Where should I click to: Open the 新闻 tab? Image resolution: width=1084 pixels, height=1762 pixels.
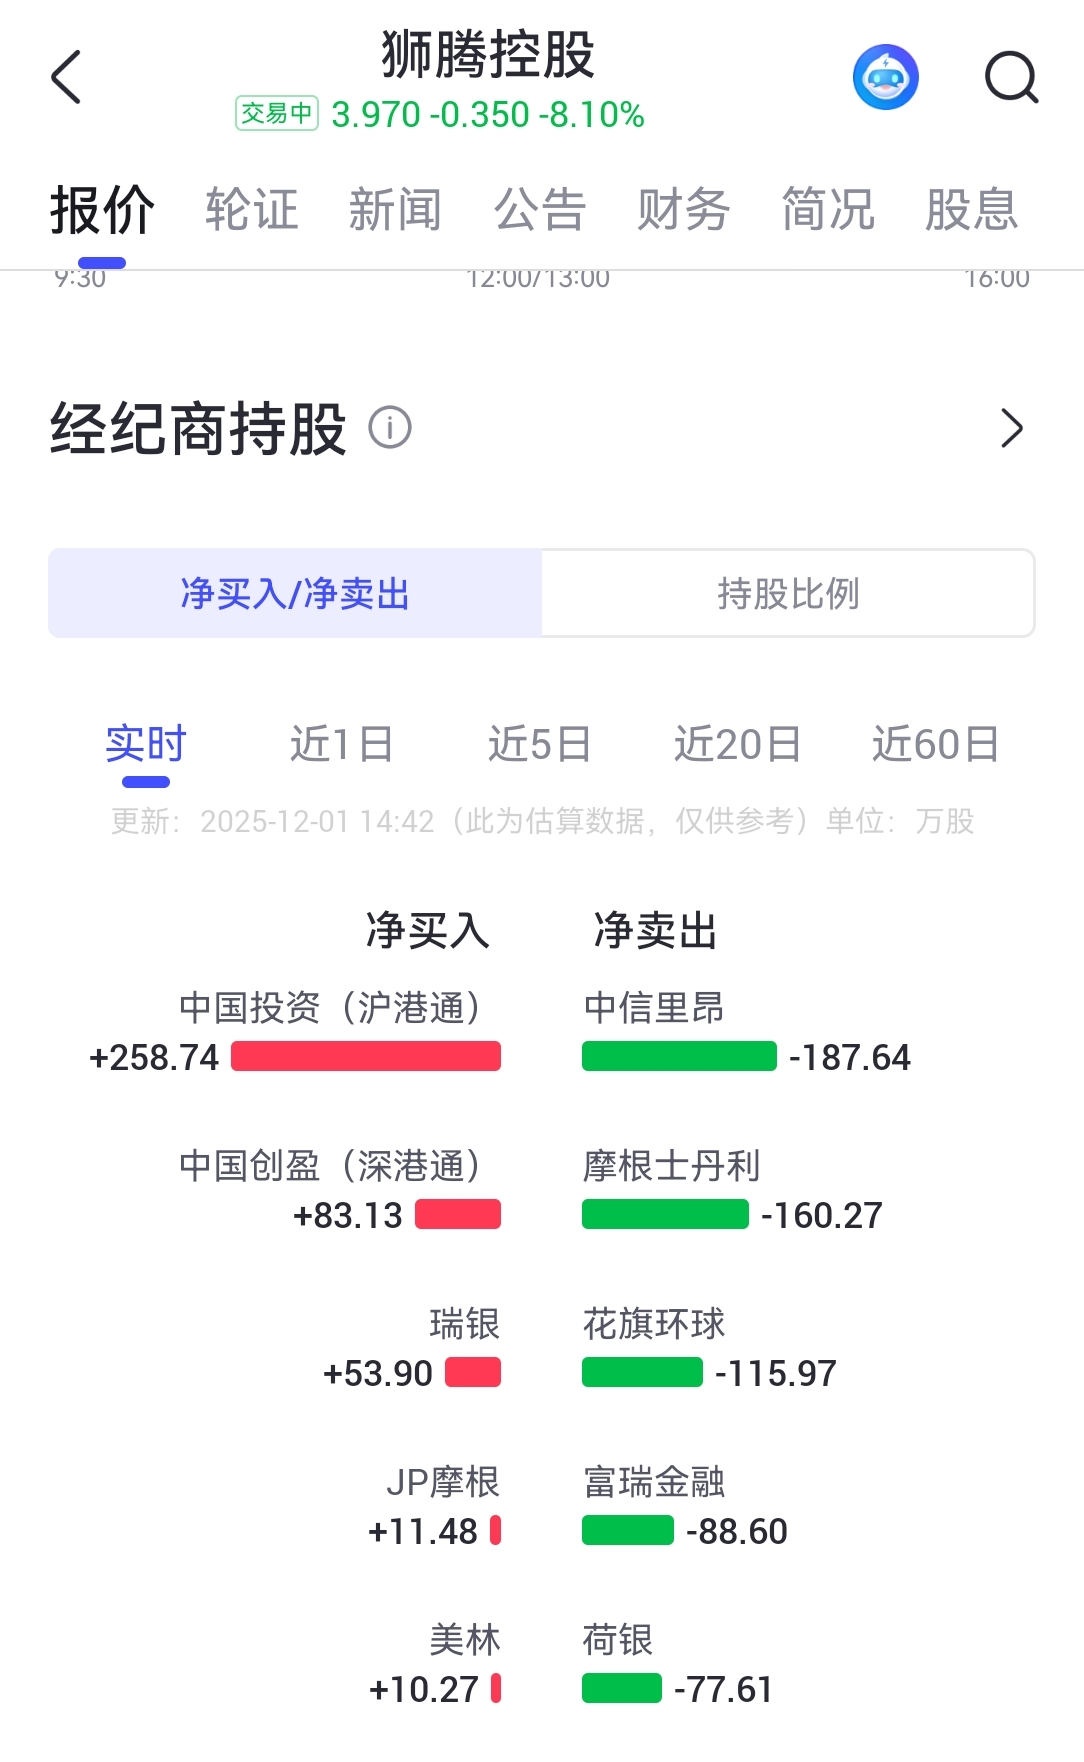pyautogui.click(x=396, y=210)
